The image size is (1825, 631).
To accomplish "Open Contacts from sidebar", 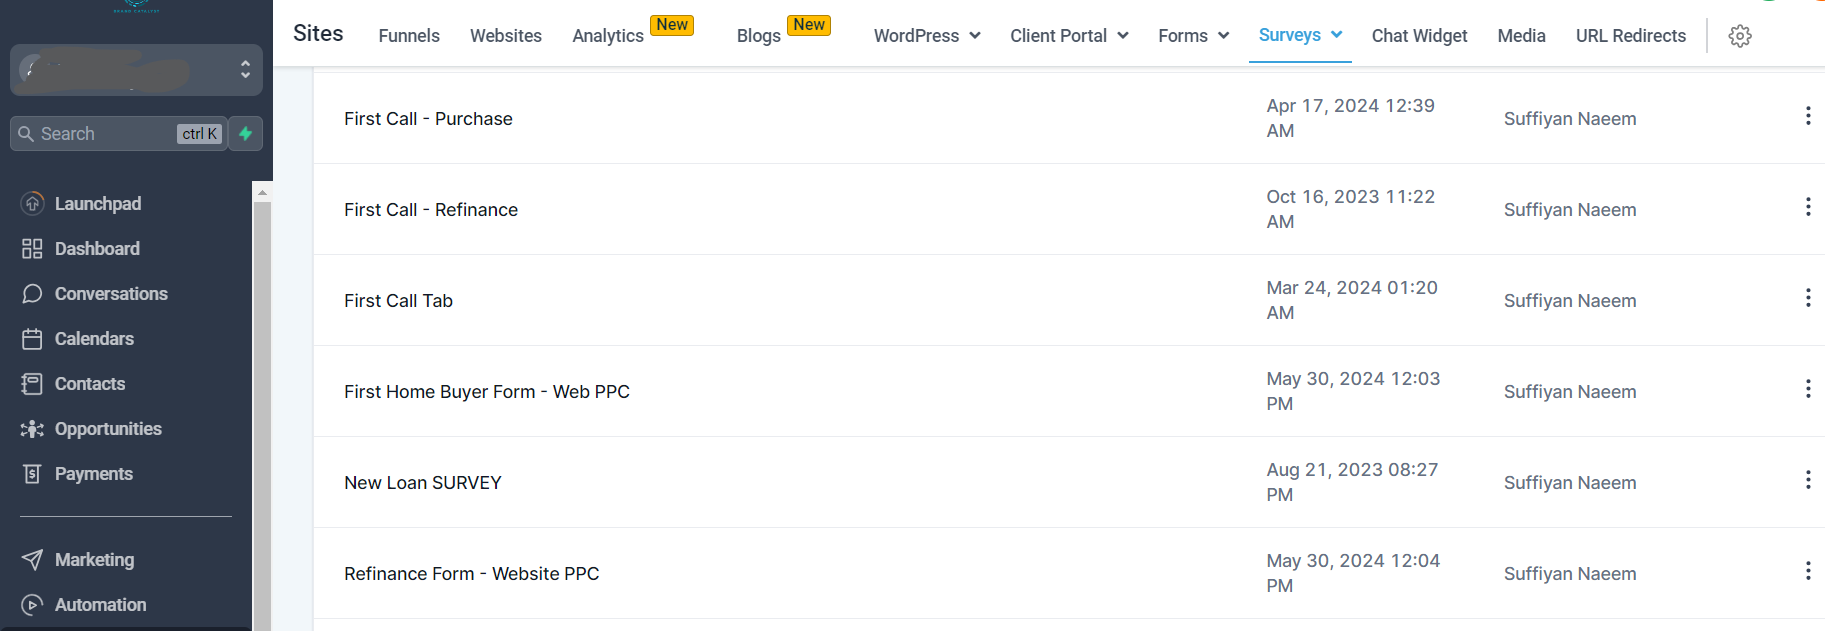I will click(90, 384).
